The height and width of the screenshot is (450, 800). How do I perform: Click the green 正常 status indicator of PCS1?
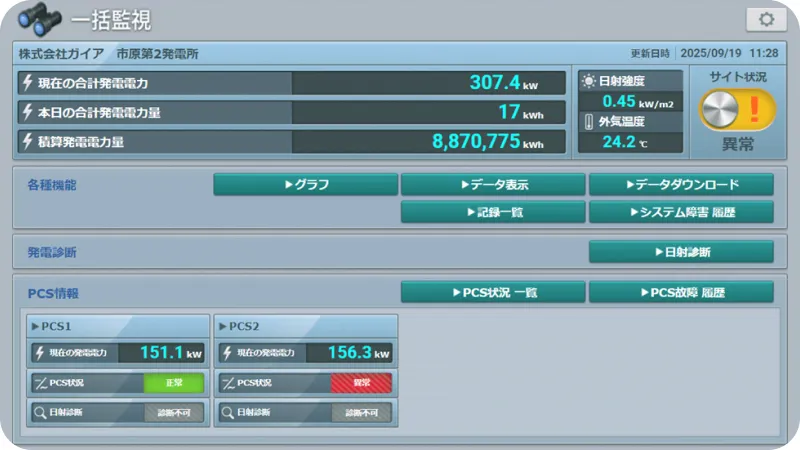[x=173, y=383]
